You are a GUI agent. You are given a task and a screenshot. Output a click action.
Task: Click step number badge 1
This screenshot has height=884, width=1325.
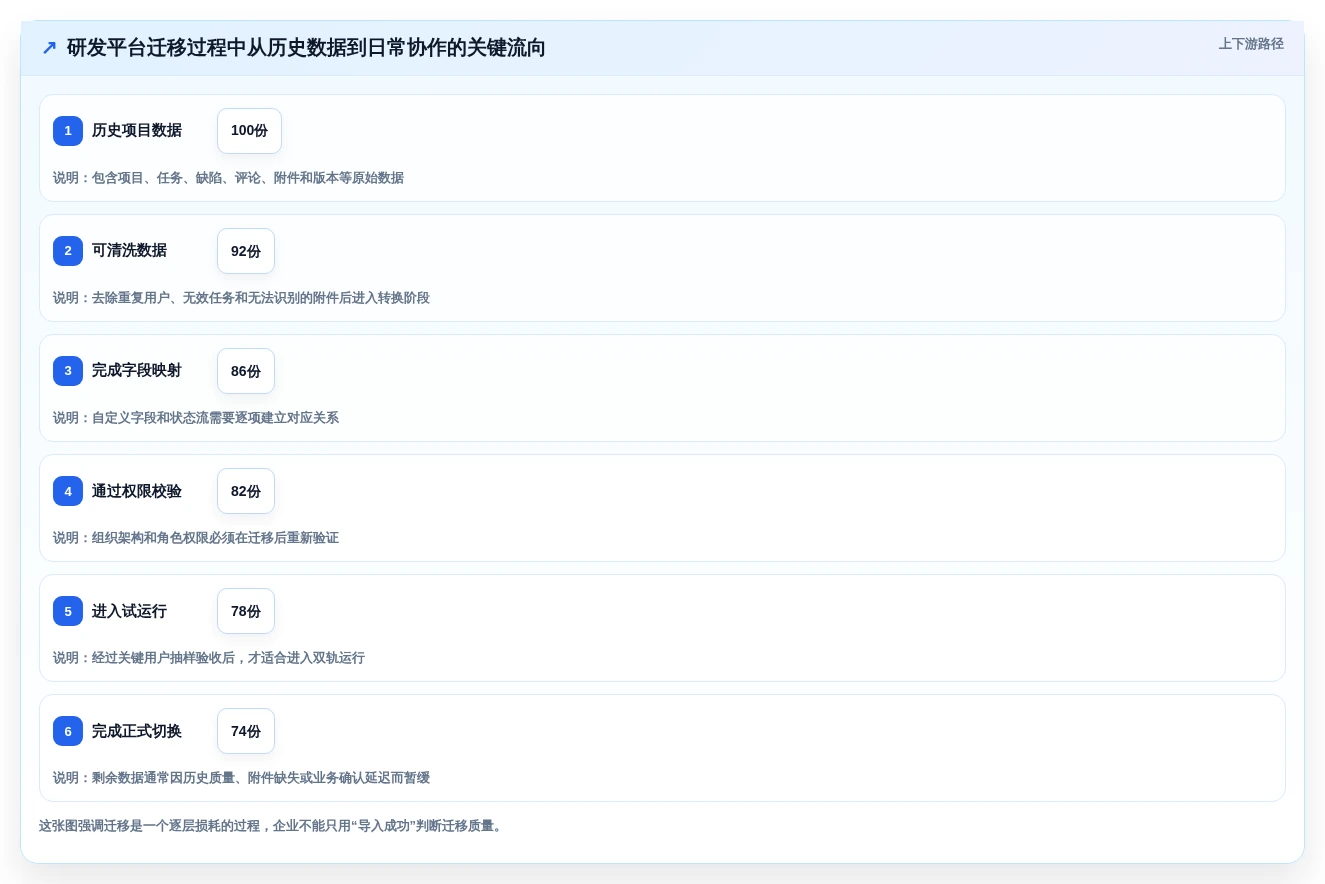(x=68, y=131)
